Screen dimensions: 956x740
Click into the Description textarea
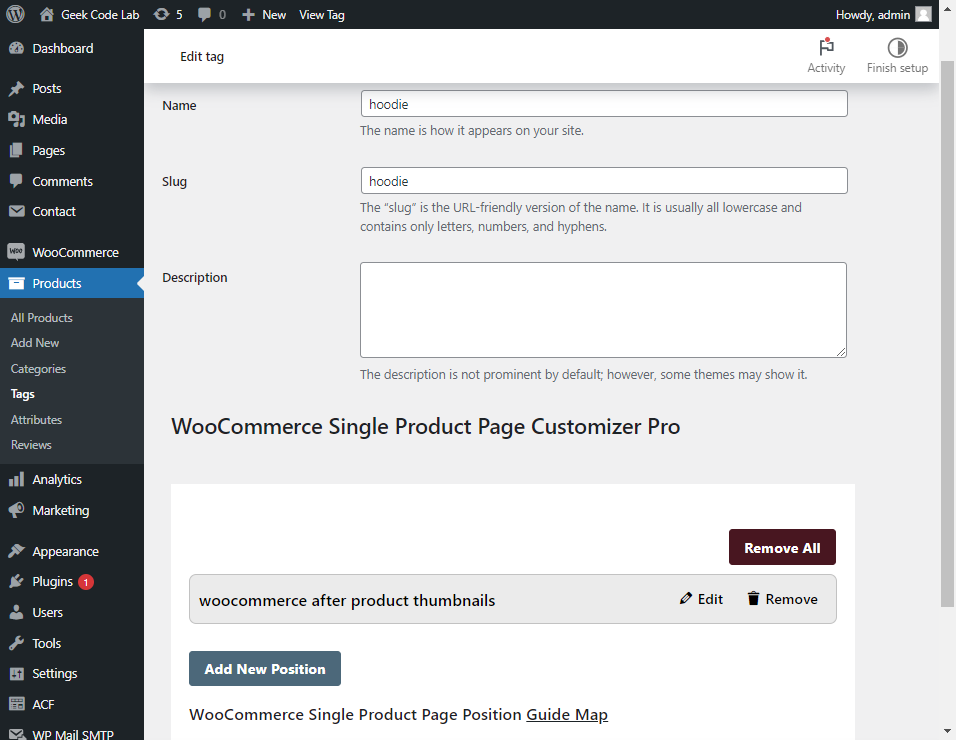click(603, 310)
